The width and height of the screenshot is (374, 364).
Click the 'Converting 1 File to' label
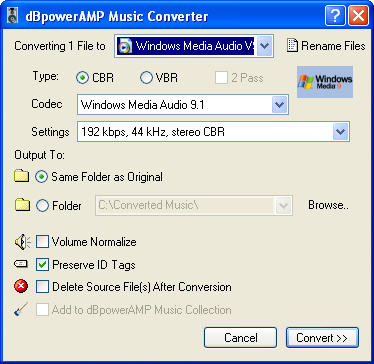pyautogui.click(x=60, y=46)
